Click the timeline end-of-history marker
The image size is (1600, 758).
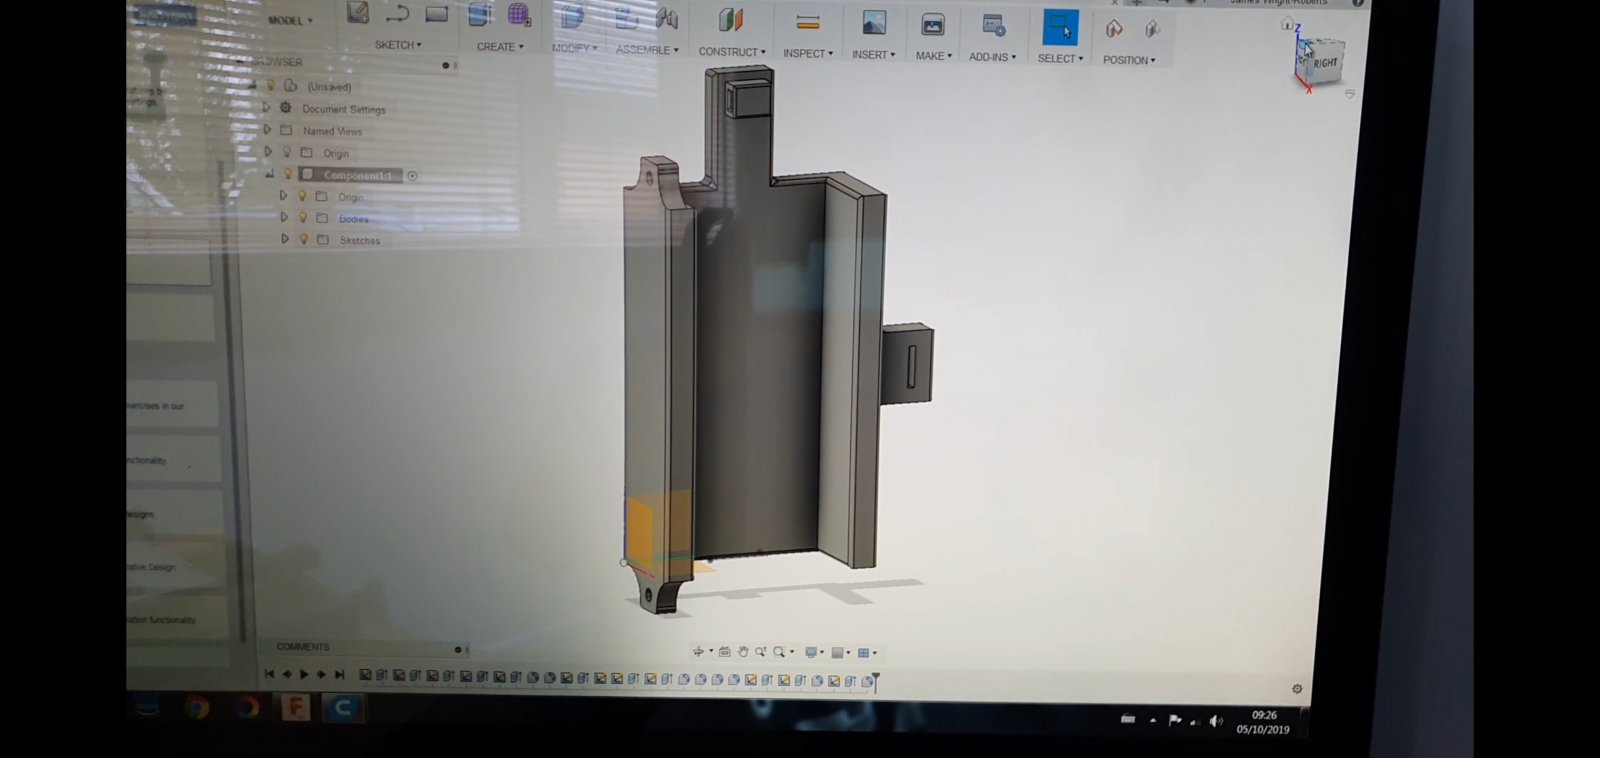875,681
